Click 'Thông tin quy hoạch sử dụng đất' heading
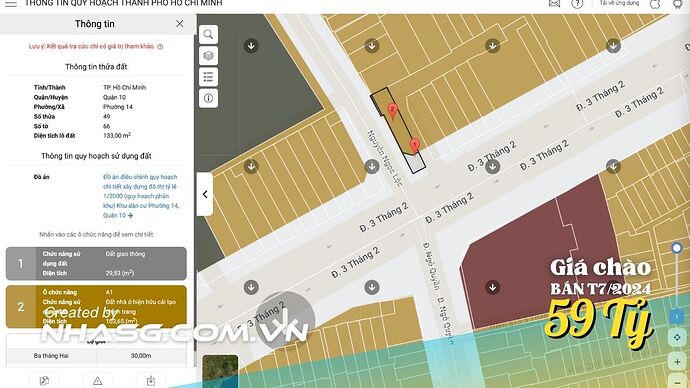The image size is (690, 388). [96, 156]
